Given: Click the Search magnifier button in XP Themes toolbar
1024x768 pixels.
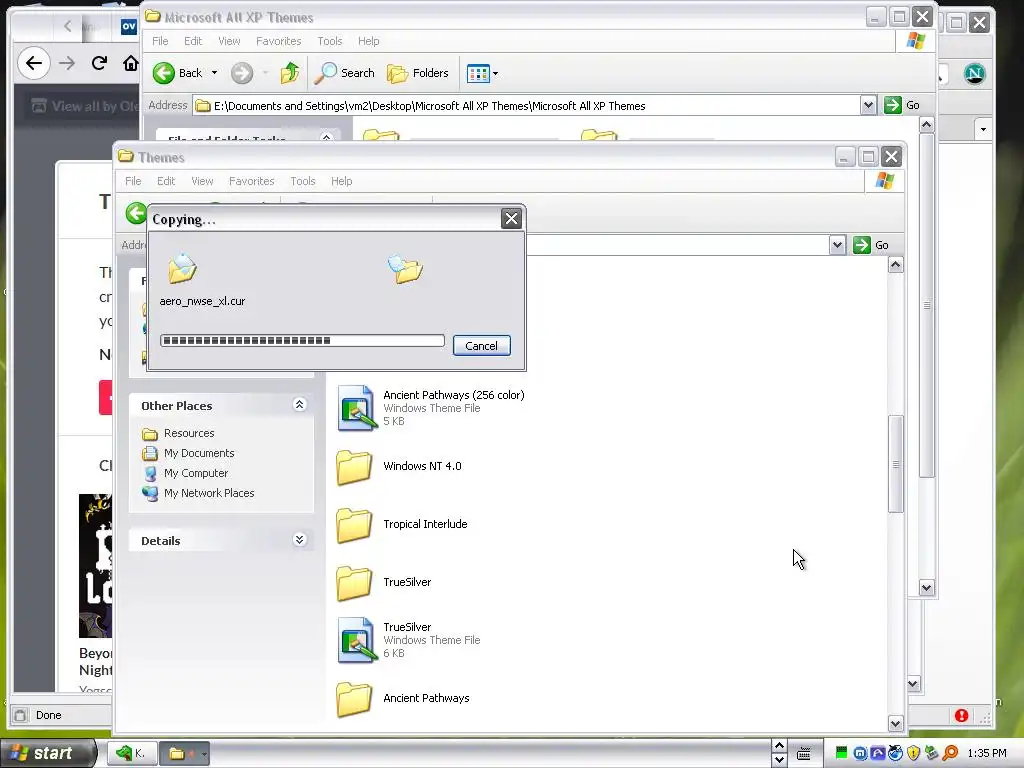Looking at the screenshot, I should pyautogui.click(x=344, y=73).
